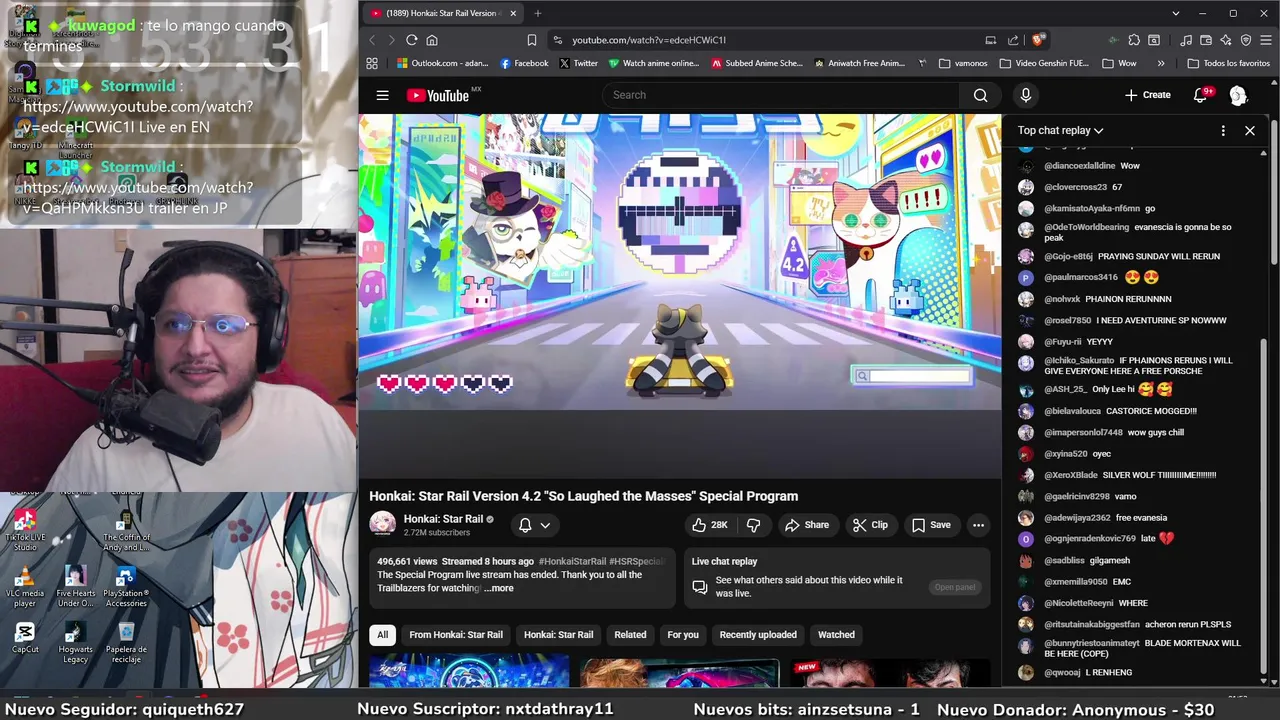Select the Honkai: Star Rail filter chip
Screen dimensions: 1280x720
click(x=558, y=635)
